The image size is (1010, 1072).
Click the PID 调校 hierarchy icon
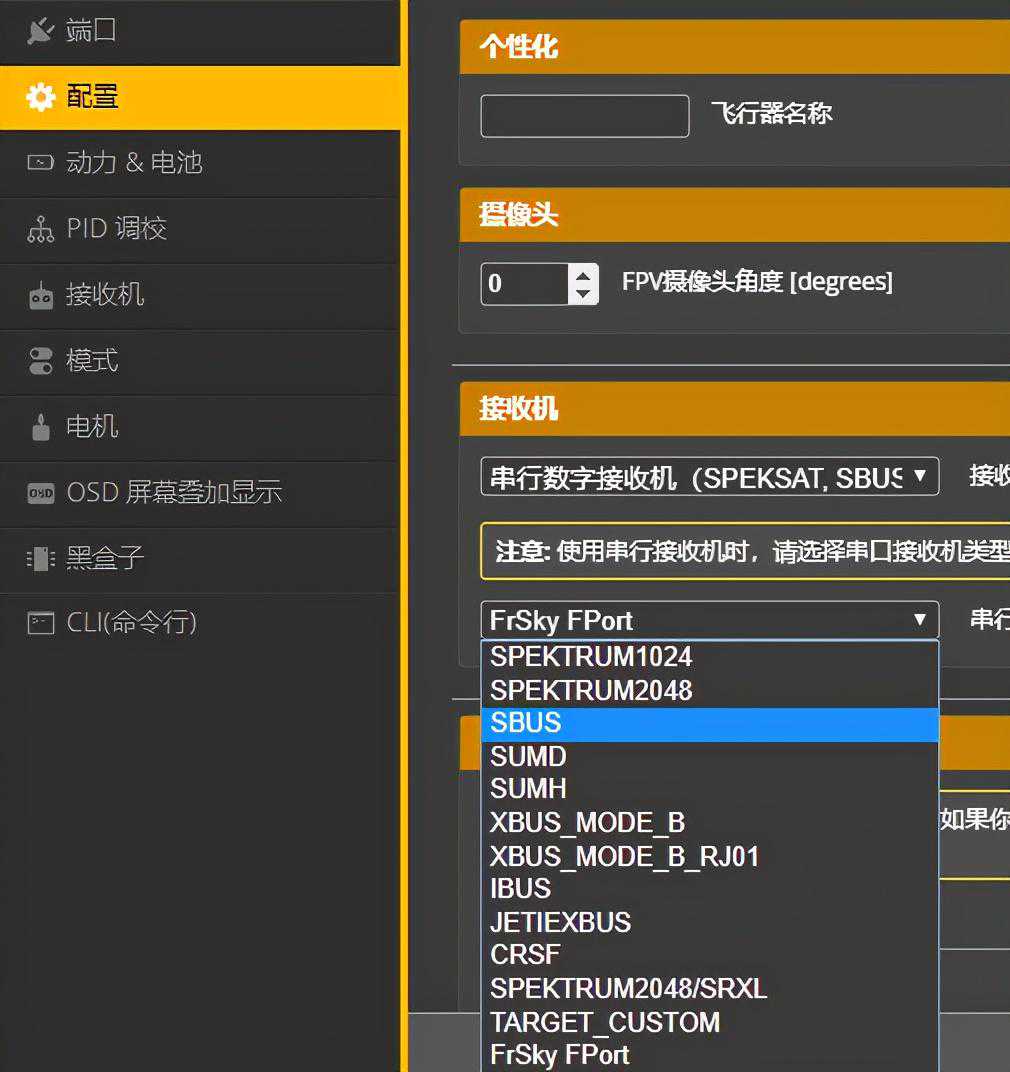click(40, 229)
